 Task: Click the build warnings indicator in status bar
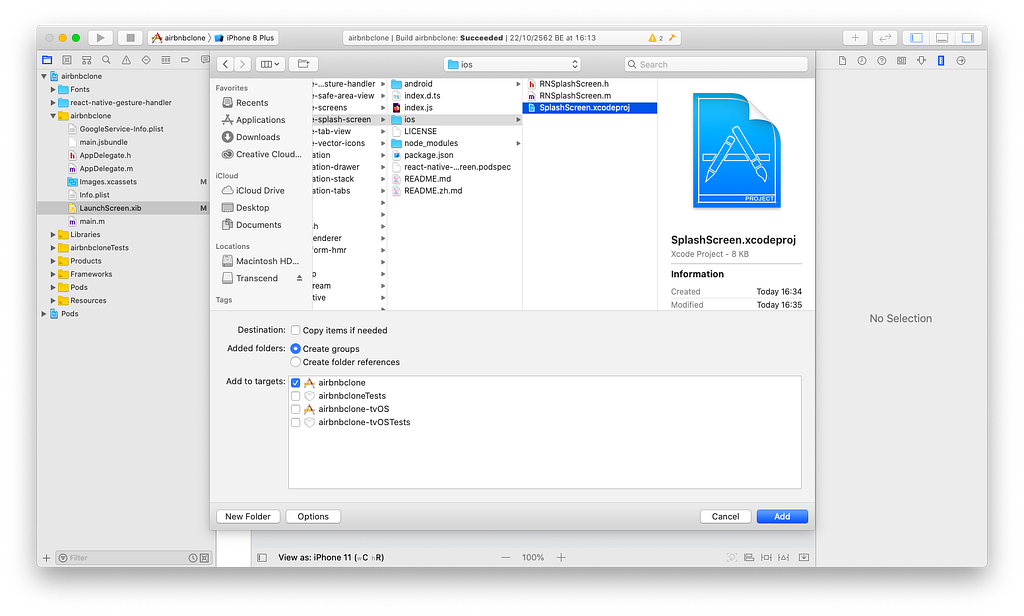tap(655, 38)
